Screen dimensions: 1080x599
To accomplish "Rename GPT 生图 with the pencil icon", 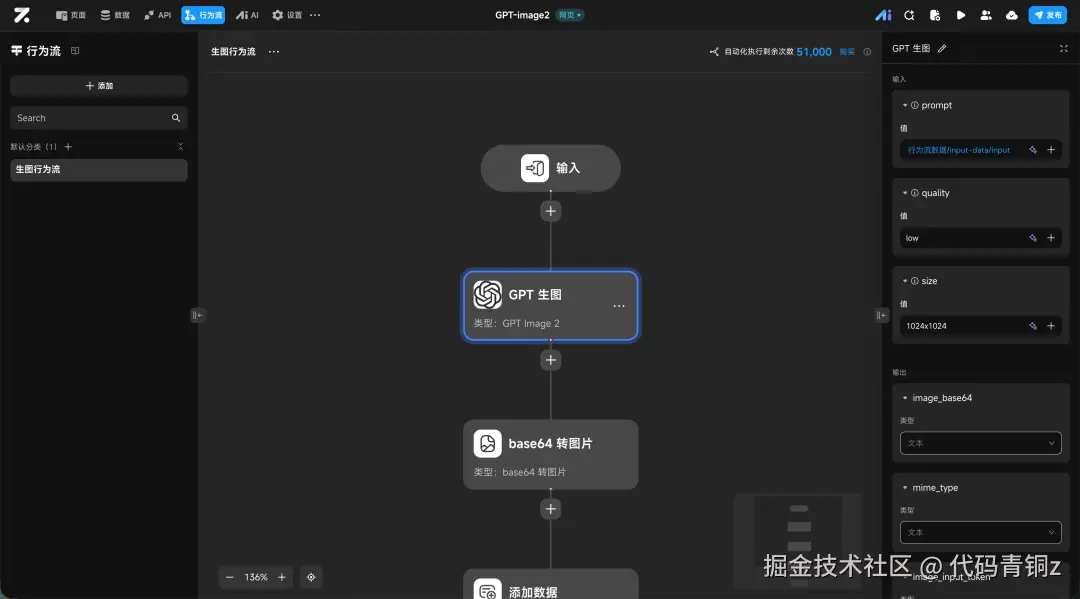I will click(x=942, y=48).
